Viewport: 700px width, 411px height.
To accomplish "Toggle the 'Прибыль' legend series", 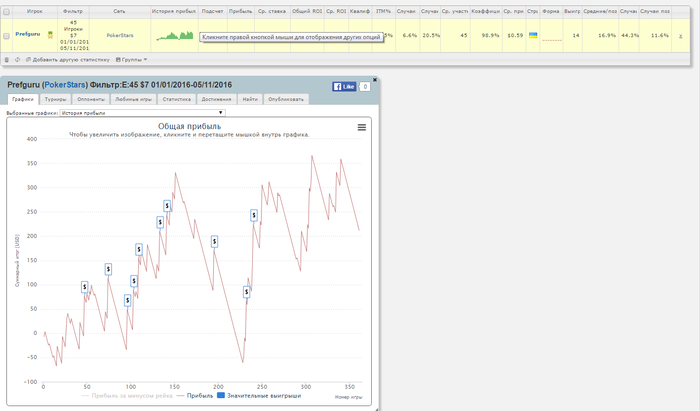I will click(x=195, y=395).
